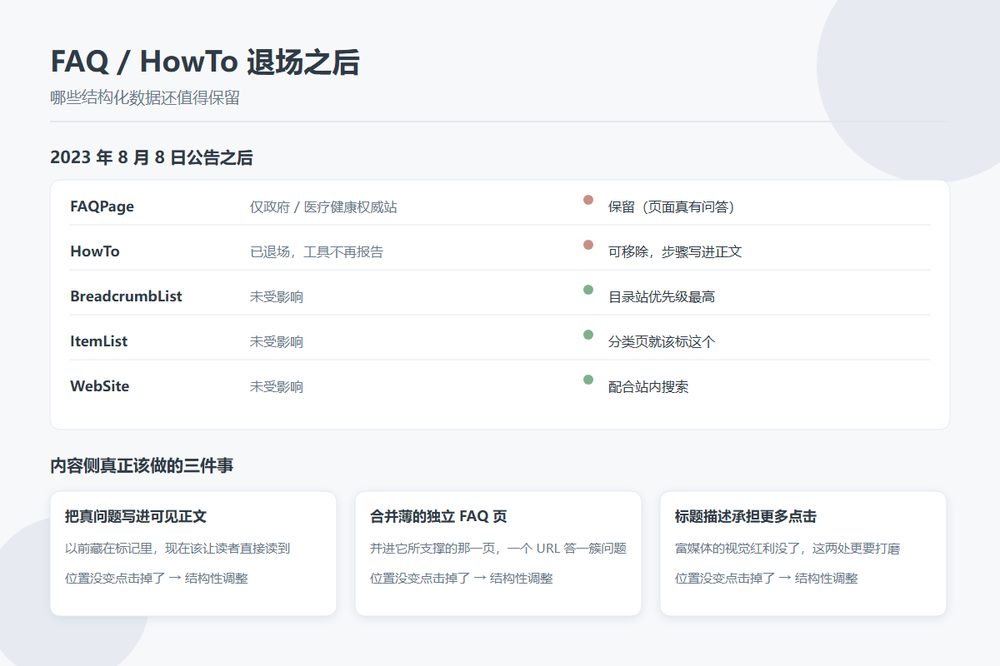Click the cell '仅政府 / 医疗健康权威站'
1000x666 pixels.
323,207
